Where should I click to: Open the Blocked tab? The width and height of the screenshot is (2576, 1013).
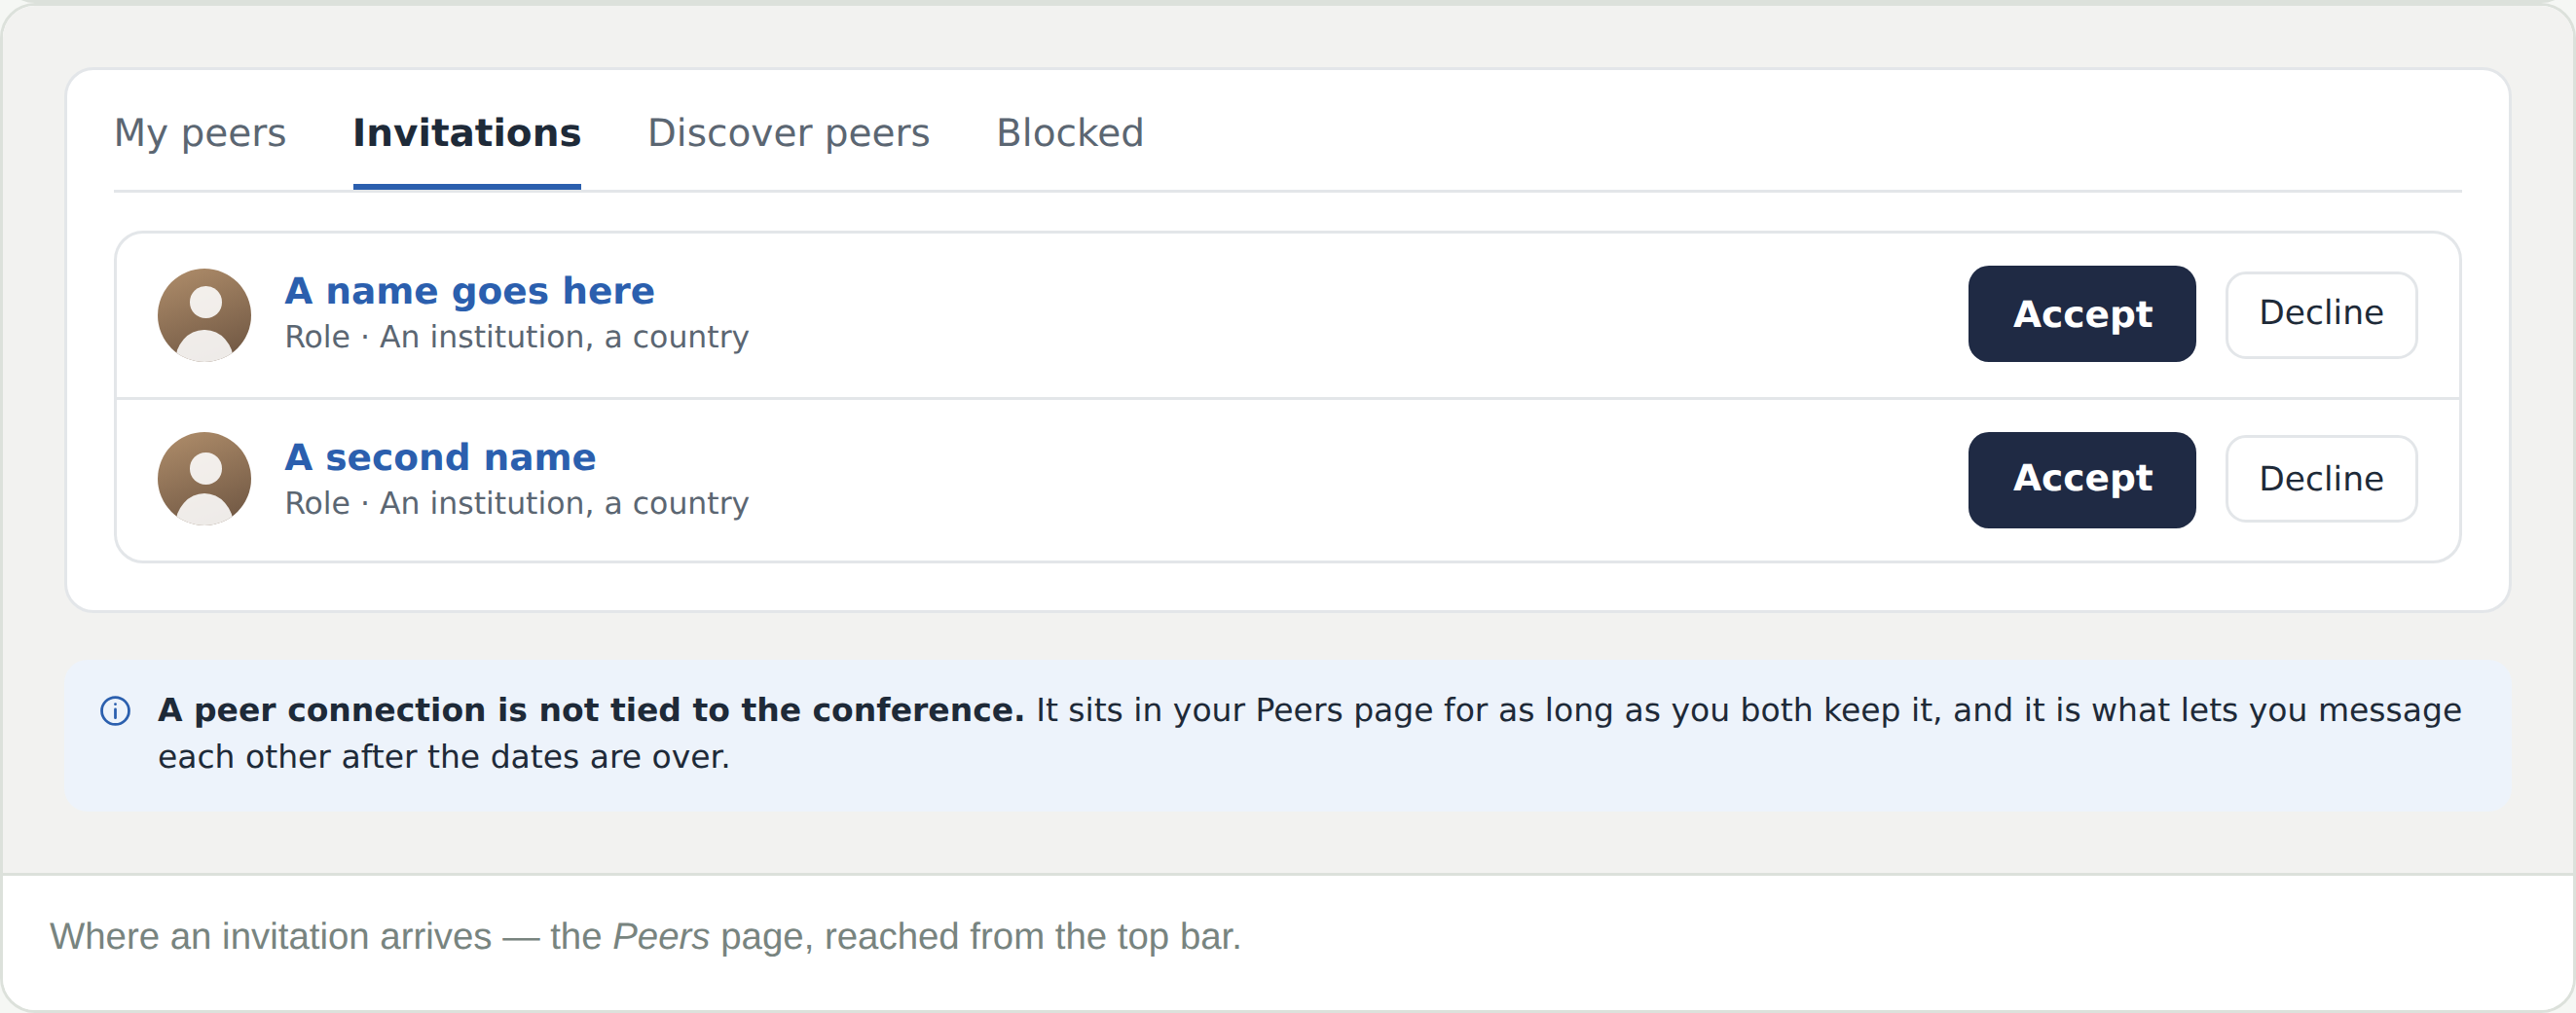(x=1069, y=133)
